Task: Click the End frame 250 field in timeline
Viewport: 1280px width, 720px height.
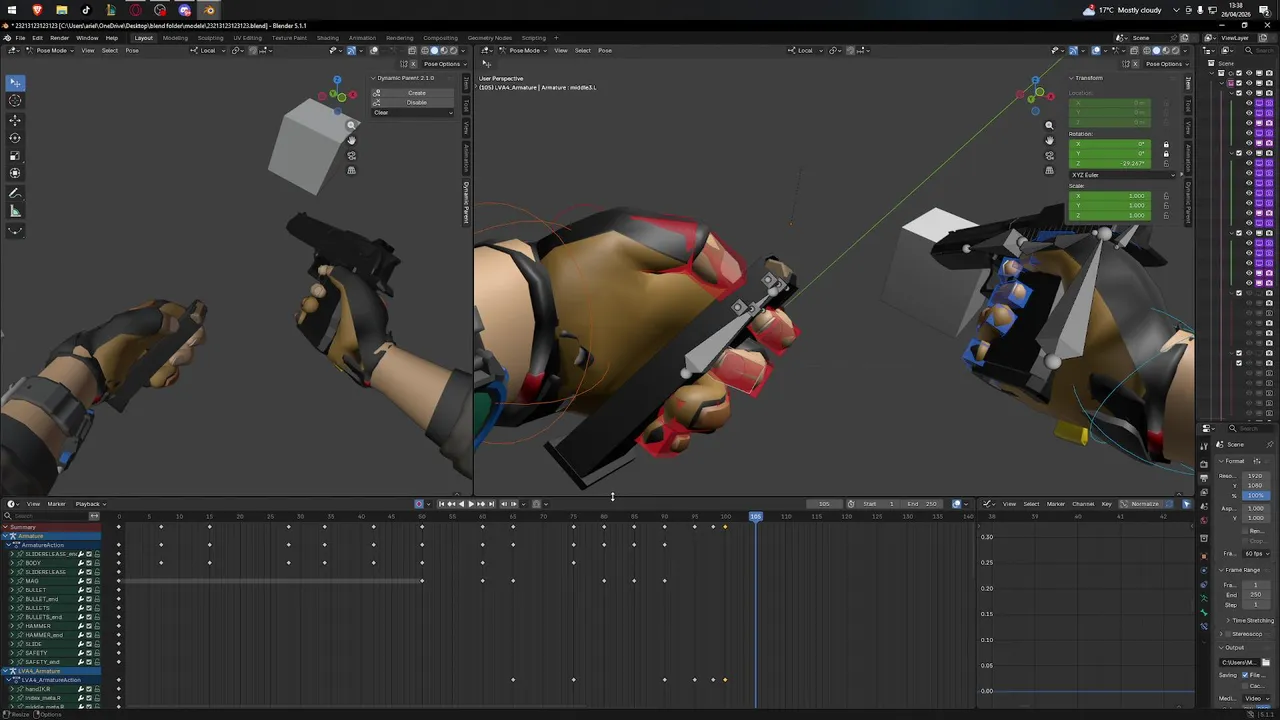Action: tap(921, 504)
